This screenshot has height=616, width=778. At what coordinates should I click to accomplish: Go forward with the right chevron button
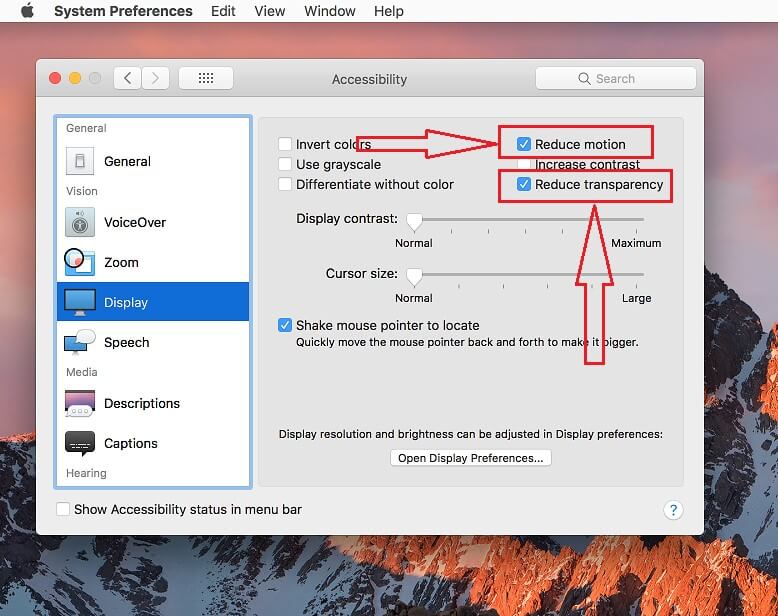tap(155, 78)
